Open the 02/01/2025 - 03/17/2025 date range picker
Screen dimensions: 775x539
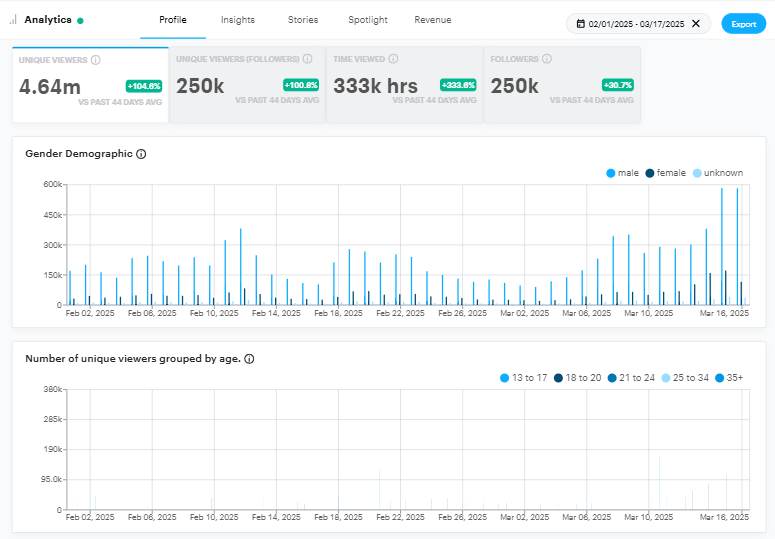pyautogui.click(x=637, y=24)
